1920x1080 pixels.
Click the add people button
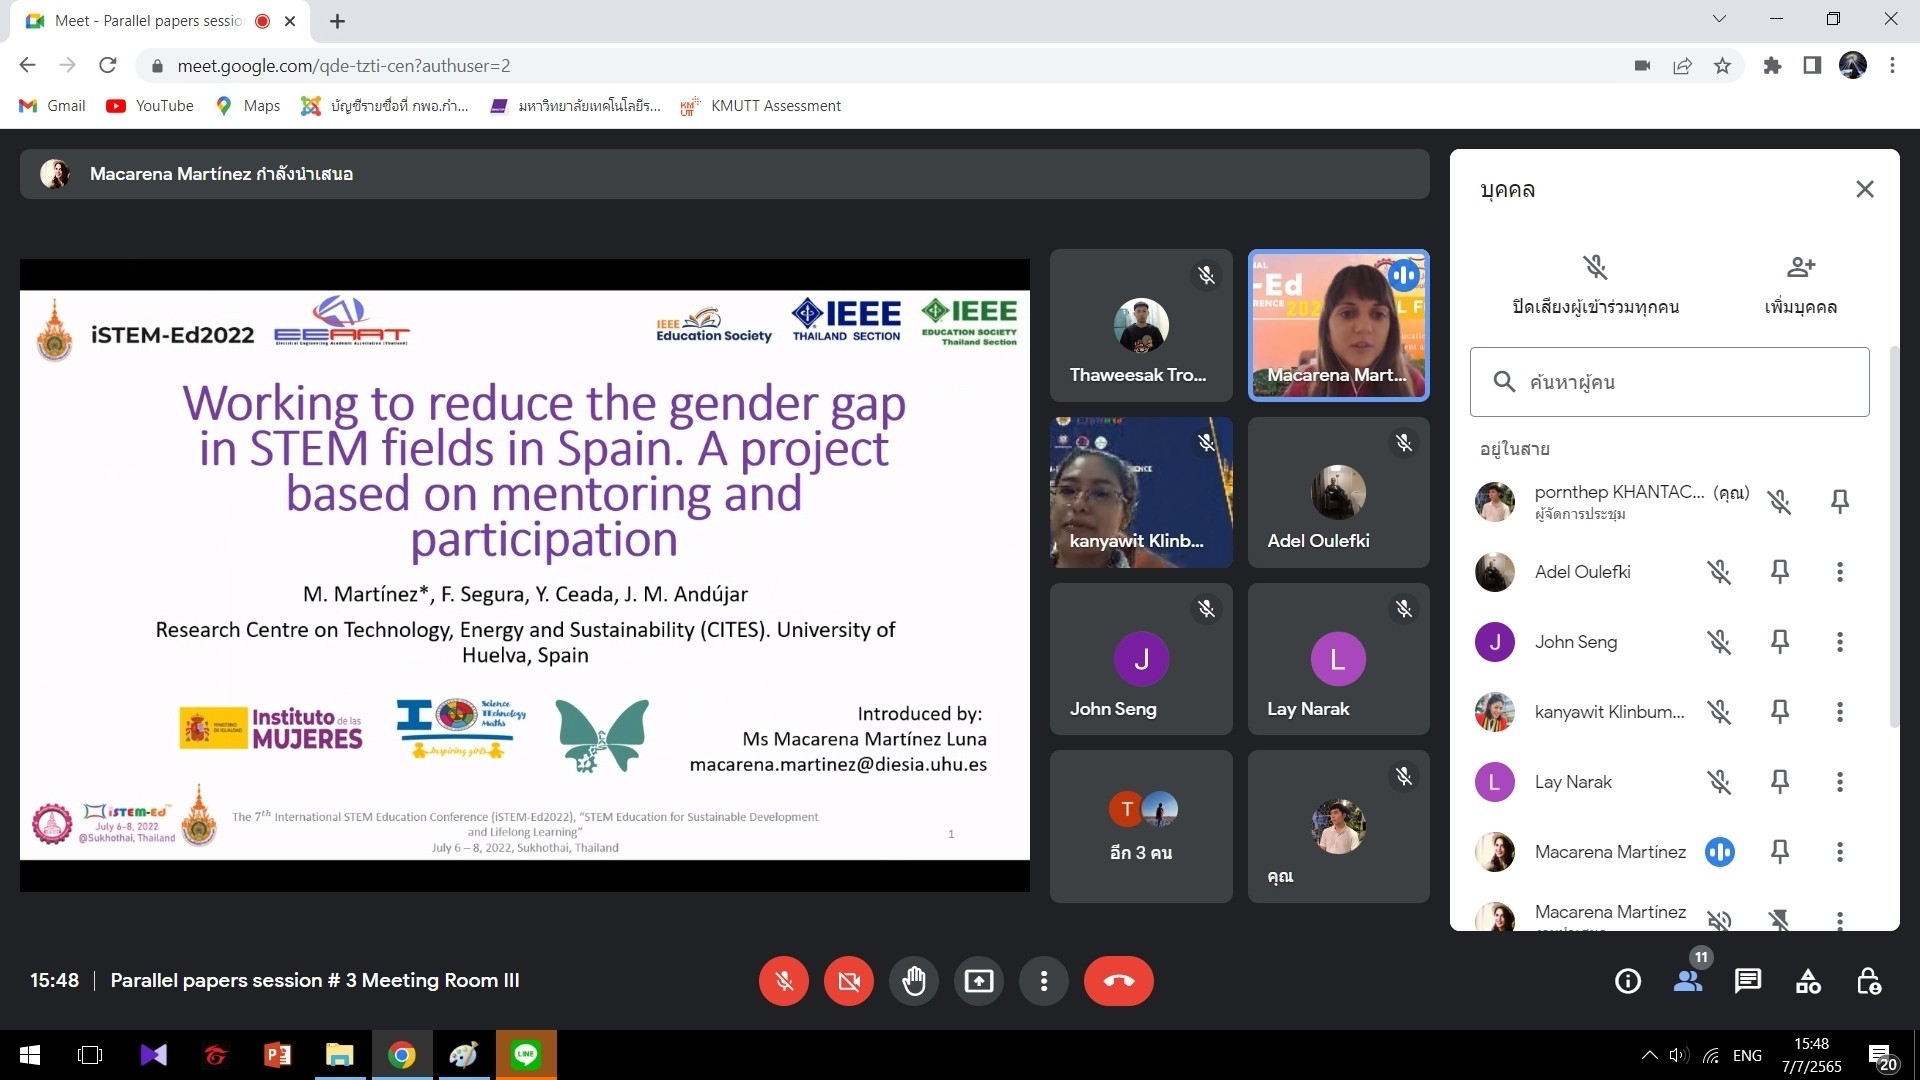(1801, 284)
